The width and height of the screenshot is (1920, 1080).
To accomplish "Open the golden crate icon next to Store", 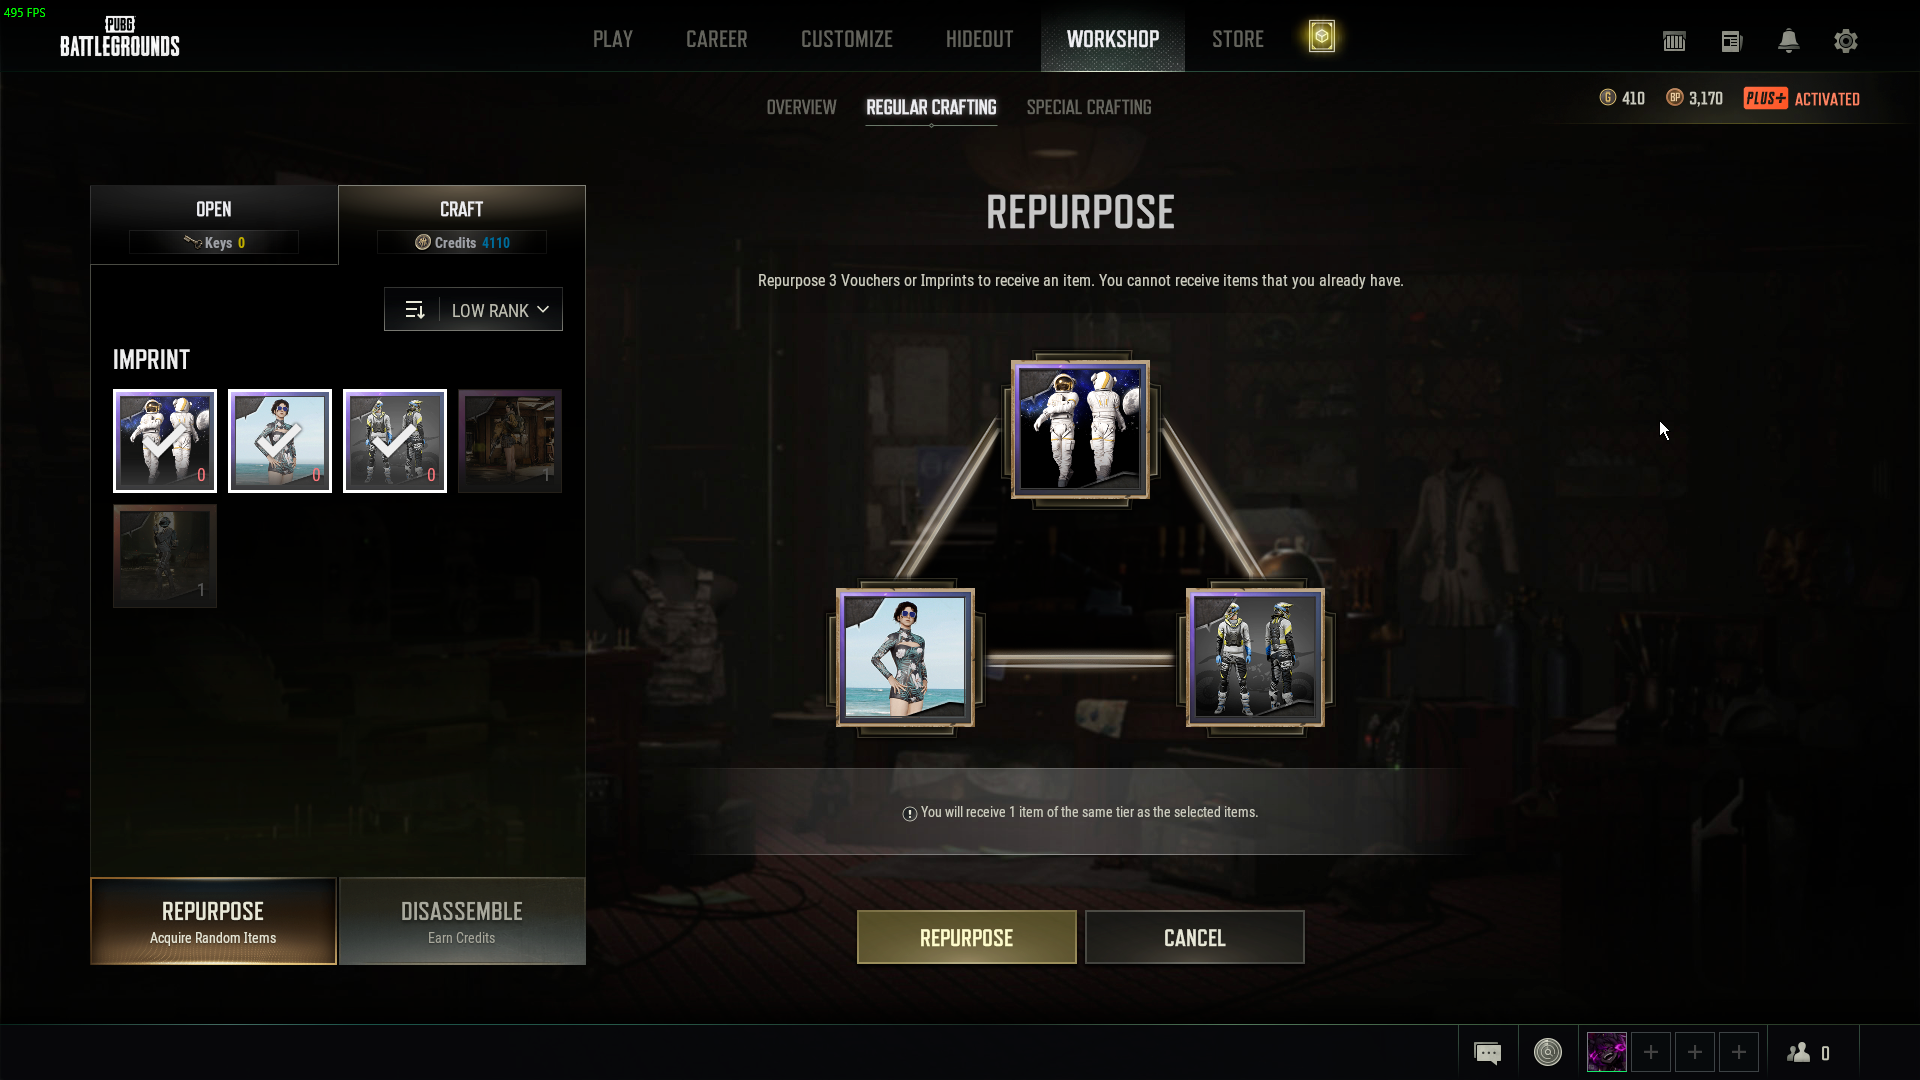I will 1321,37.
